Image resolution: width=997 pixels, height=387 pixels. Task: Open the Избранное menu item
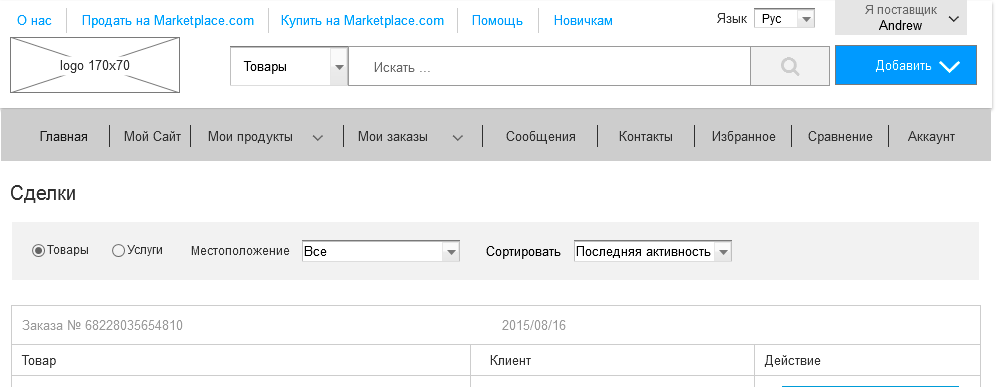tap(743, 137)
